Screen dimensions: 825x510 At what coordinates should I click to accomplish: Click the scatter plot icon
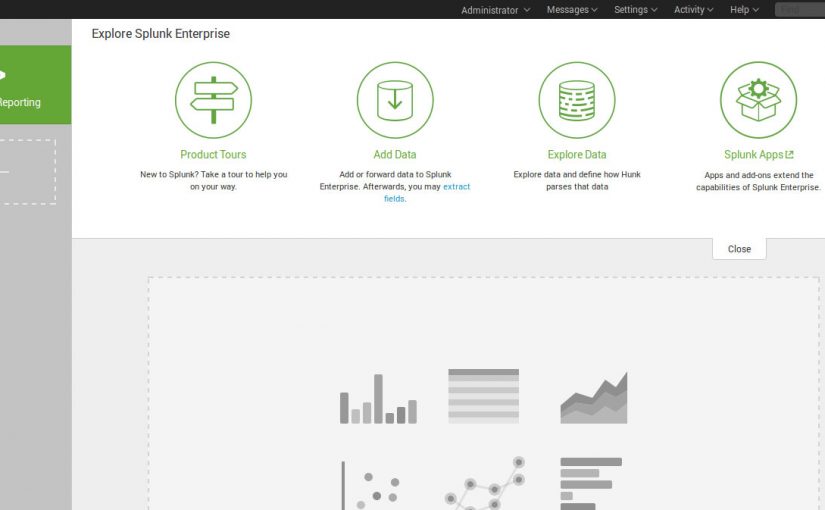click(x=370, y=485)
